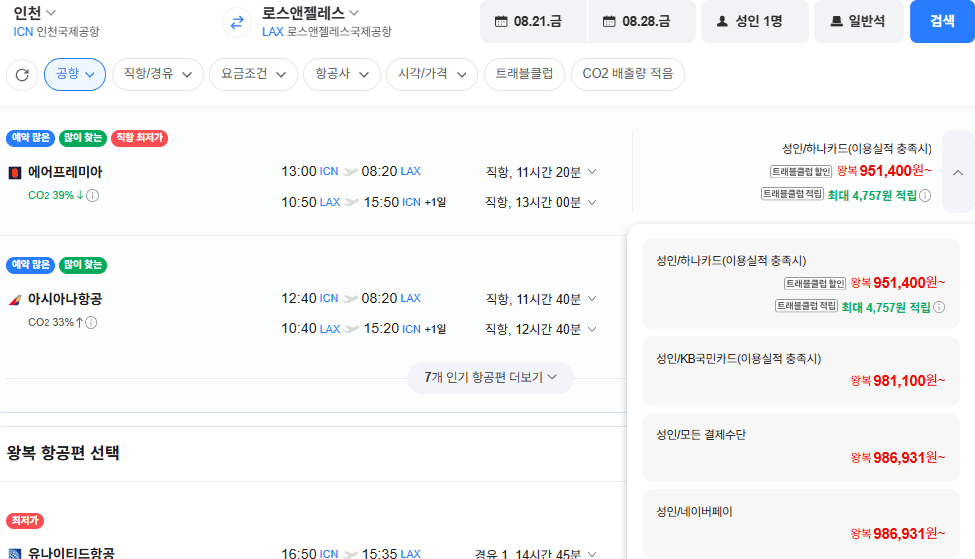Show 7개 인기 항공편 더보기
Viewport: 975px width, 559px height.
(x=490, y=377)
